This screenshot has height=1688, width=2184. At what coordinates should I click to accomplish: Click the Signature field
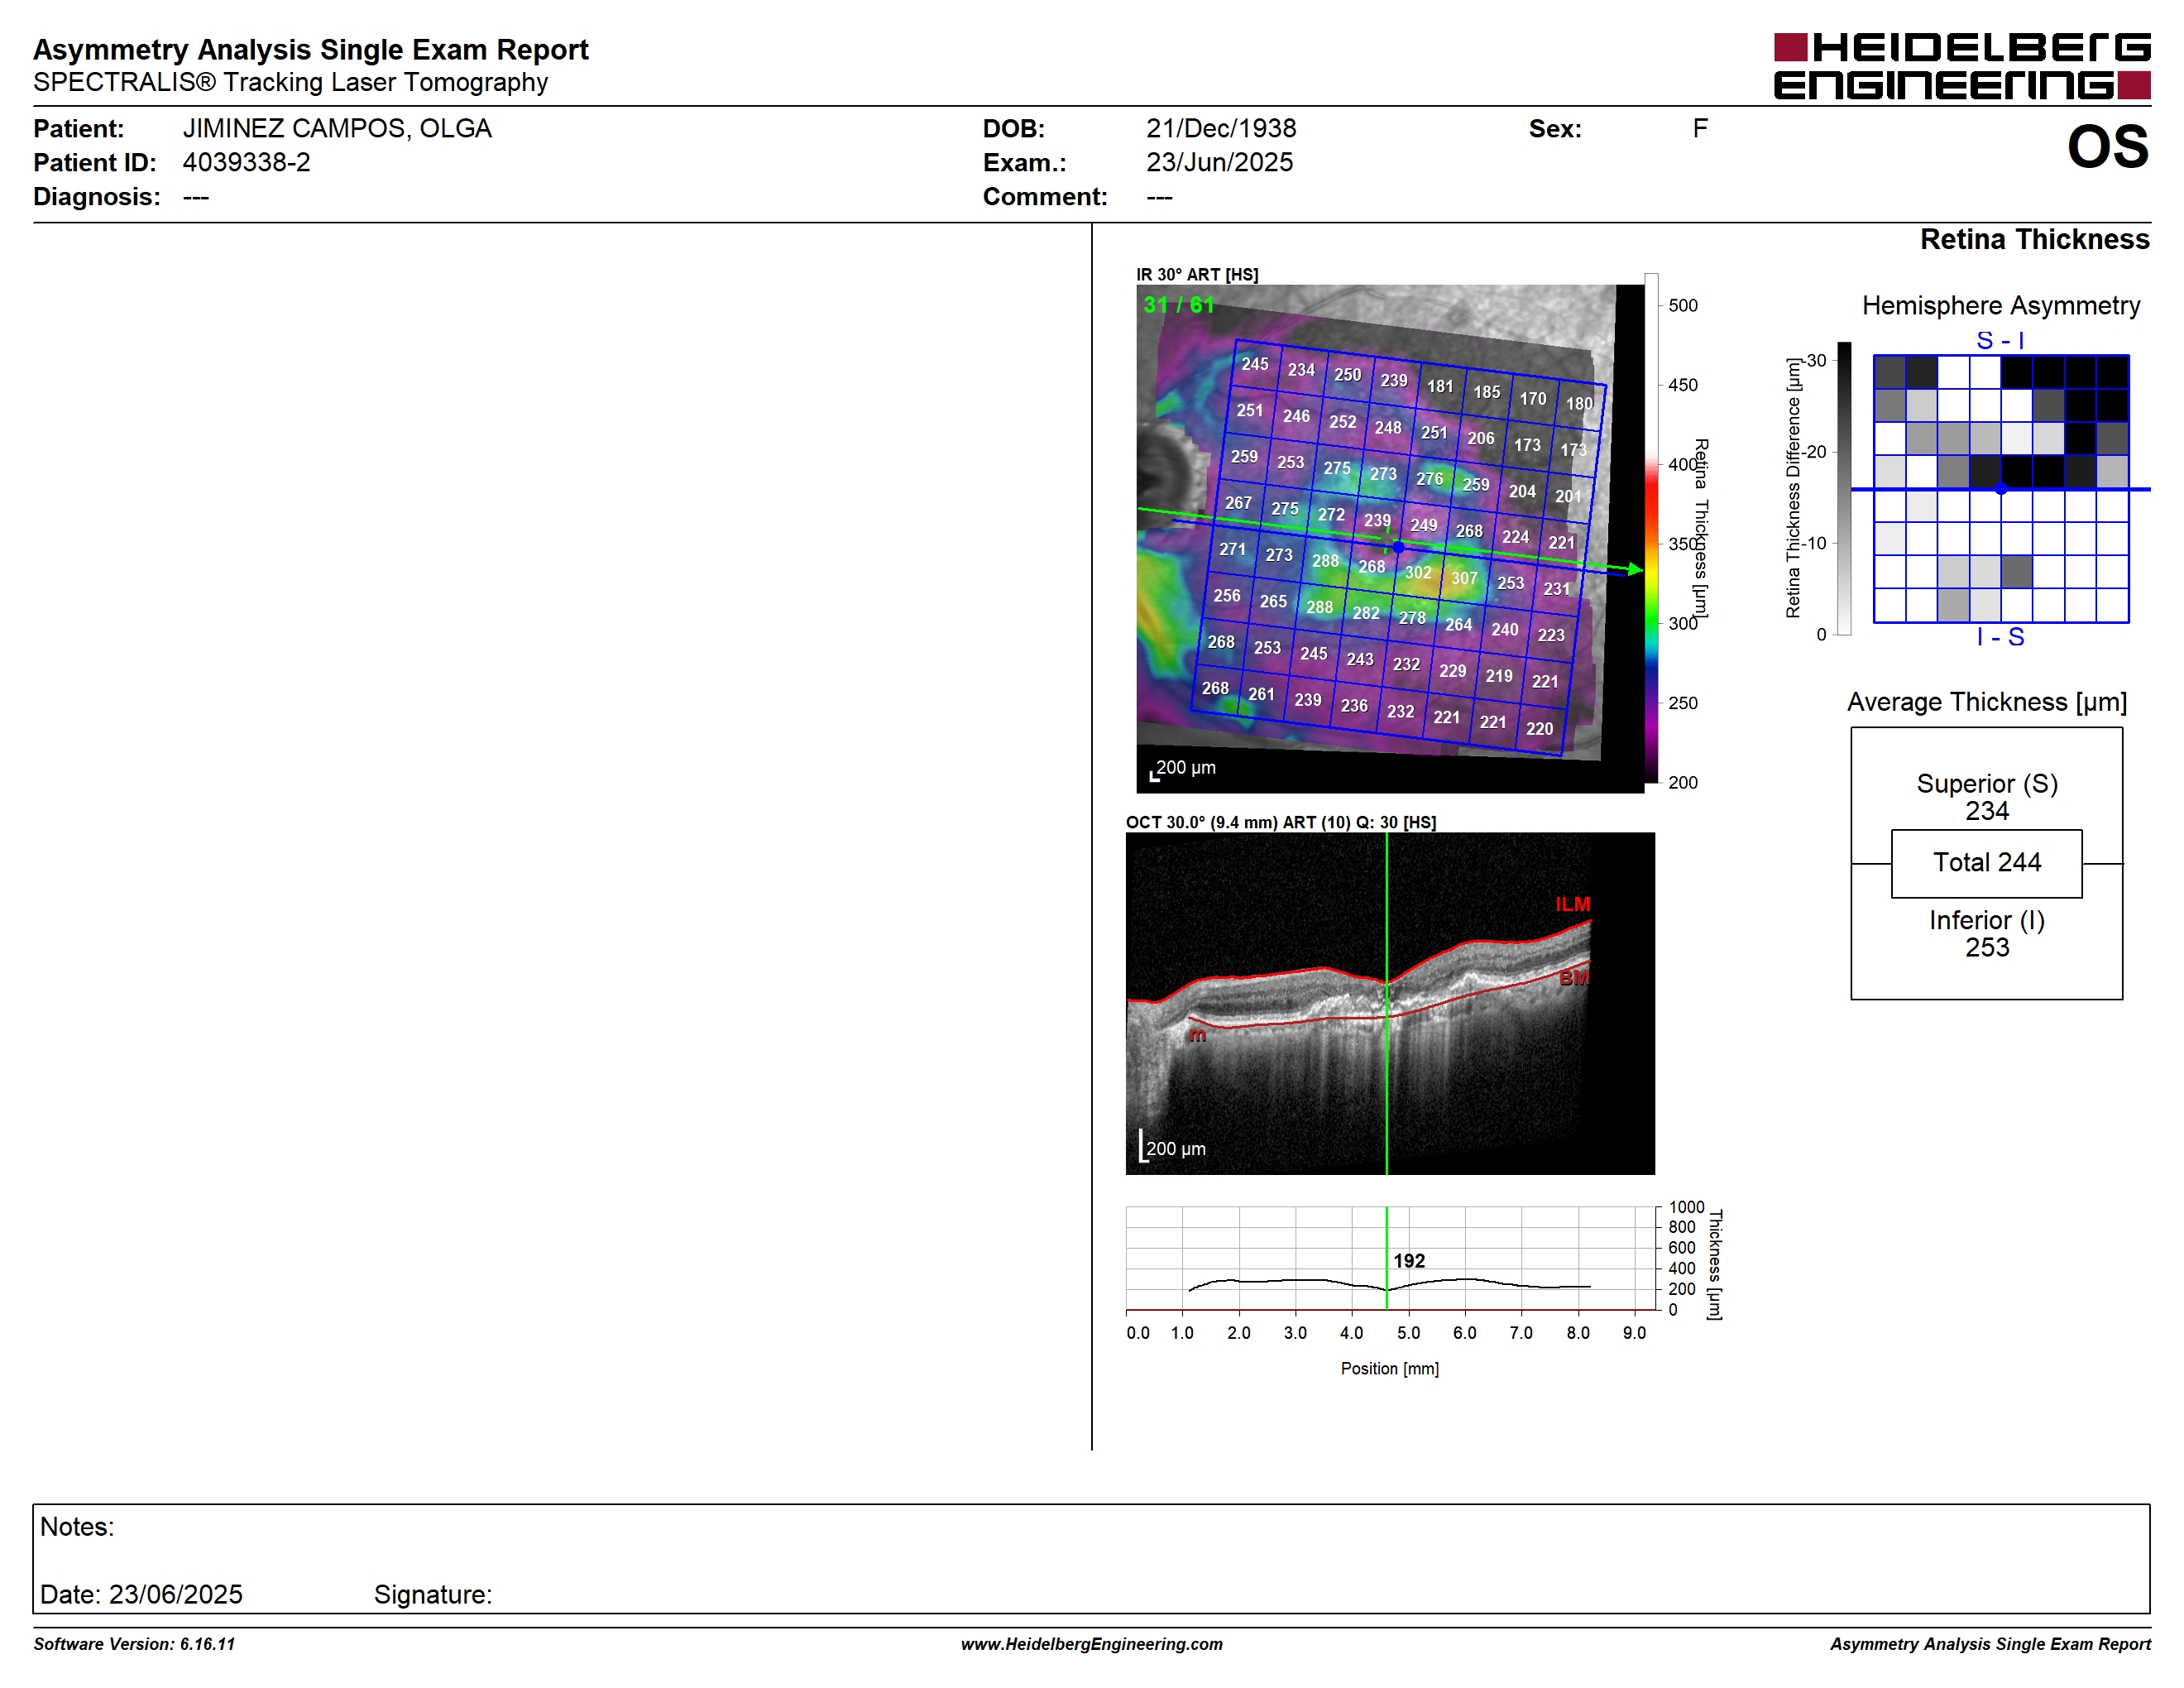[433, 1594]
